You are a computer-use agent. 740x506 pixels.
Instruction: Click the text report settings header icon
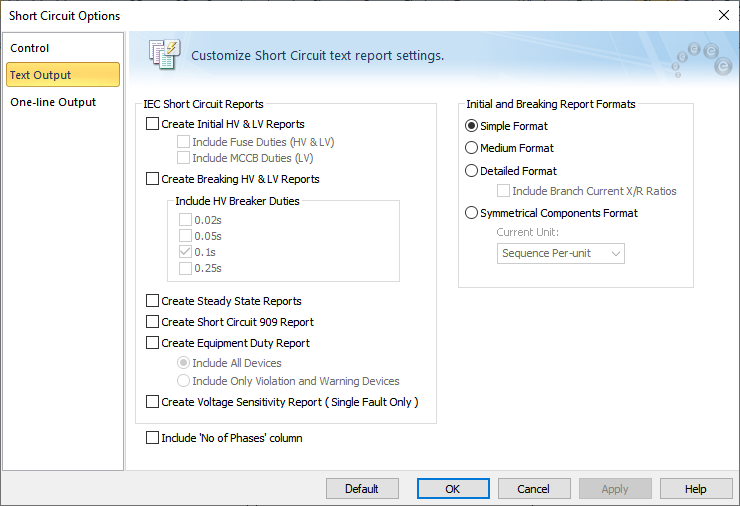(x=163, y=55)
